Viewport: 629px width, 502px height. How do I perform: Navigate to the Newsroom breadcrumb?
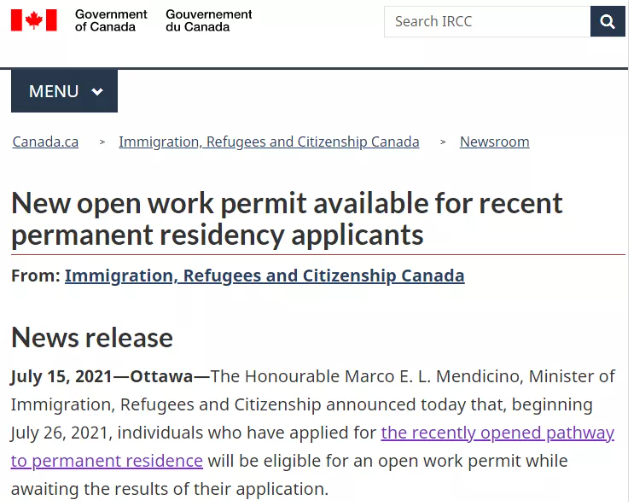[494, 142]
